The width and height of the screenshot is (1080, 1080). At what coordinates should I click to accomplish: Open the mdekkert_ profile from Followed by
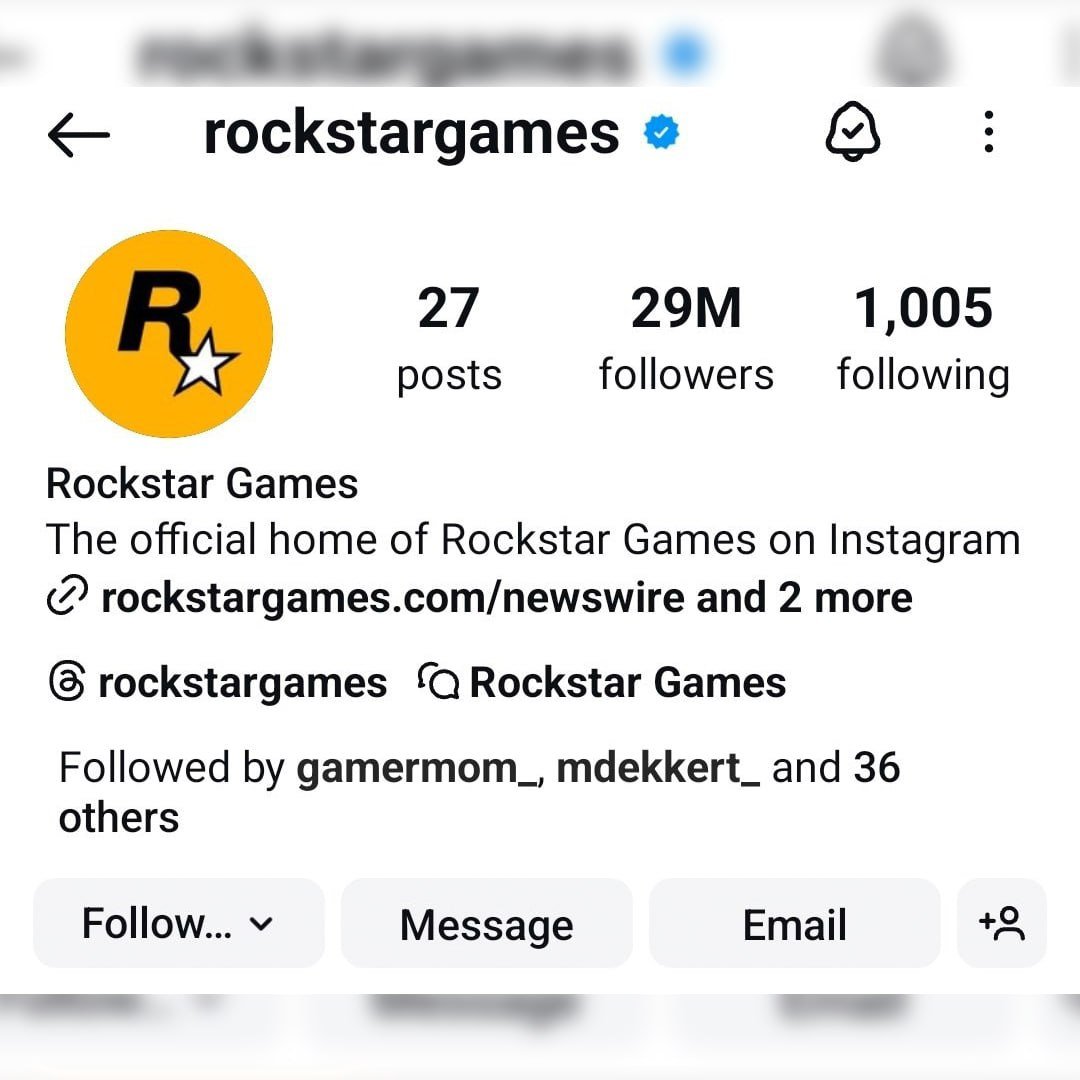[x=658, y=768]
